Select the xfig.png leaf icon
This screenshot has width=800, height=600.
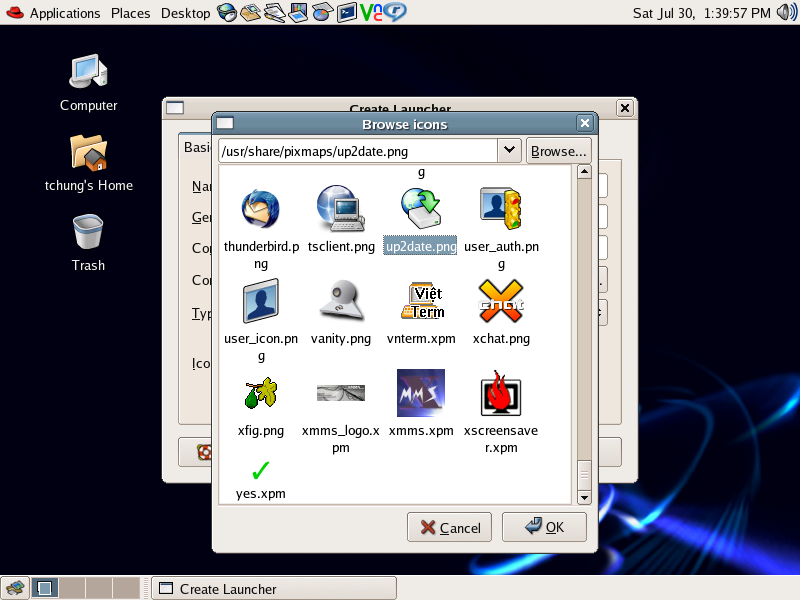(261, 393)
